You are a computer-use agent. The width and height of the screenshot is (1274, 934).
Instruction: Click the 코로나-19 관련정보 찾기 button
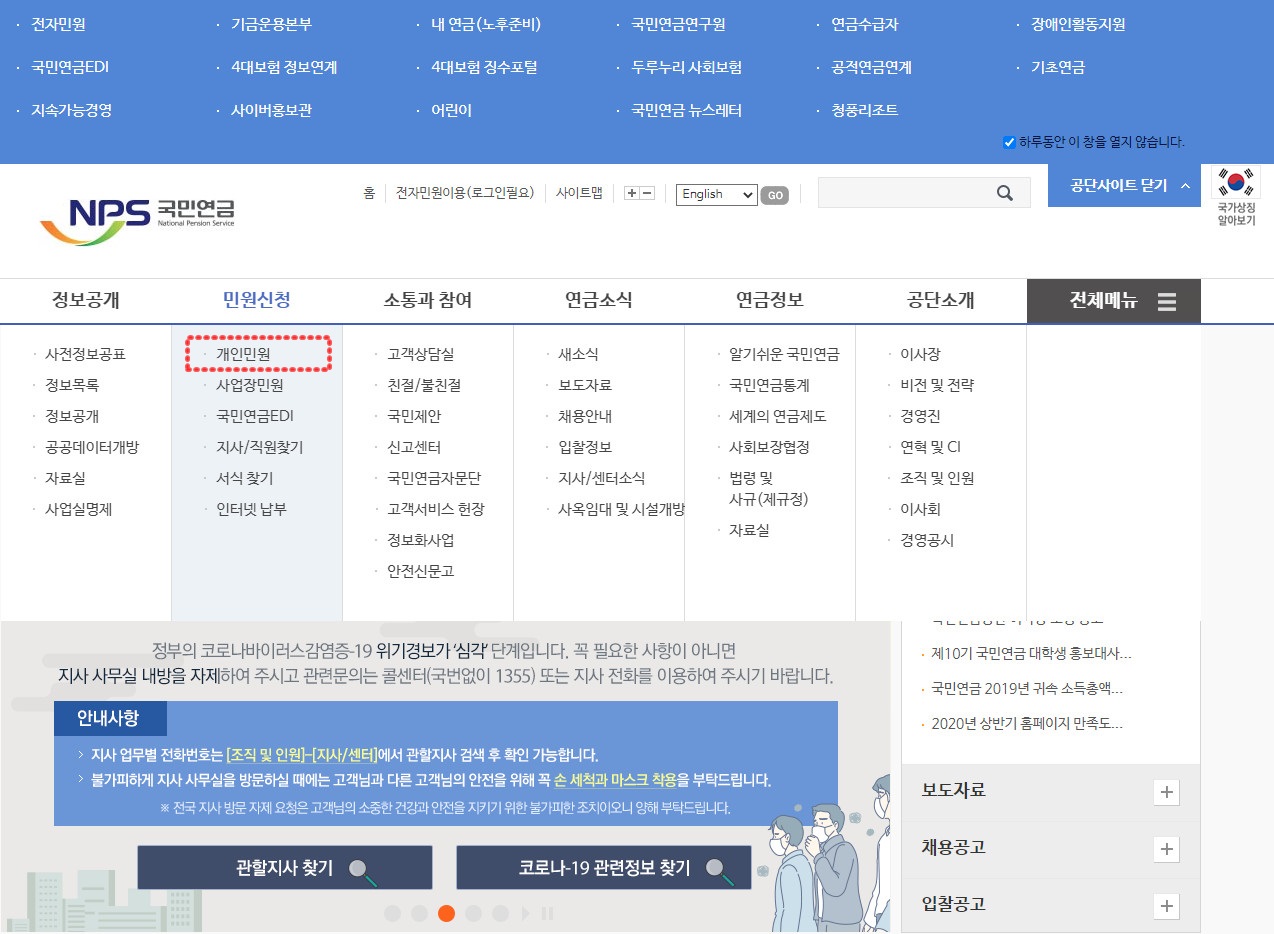[604, 867]
